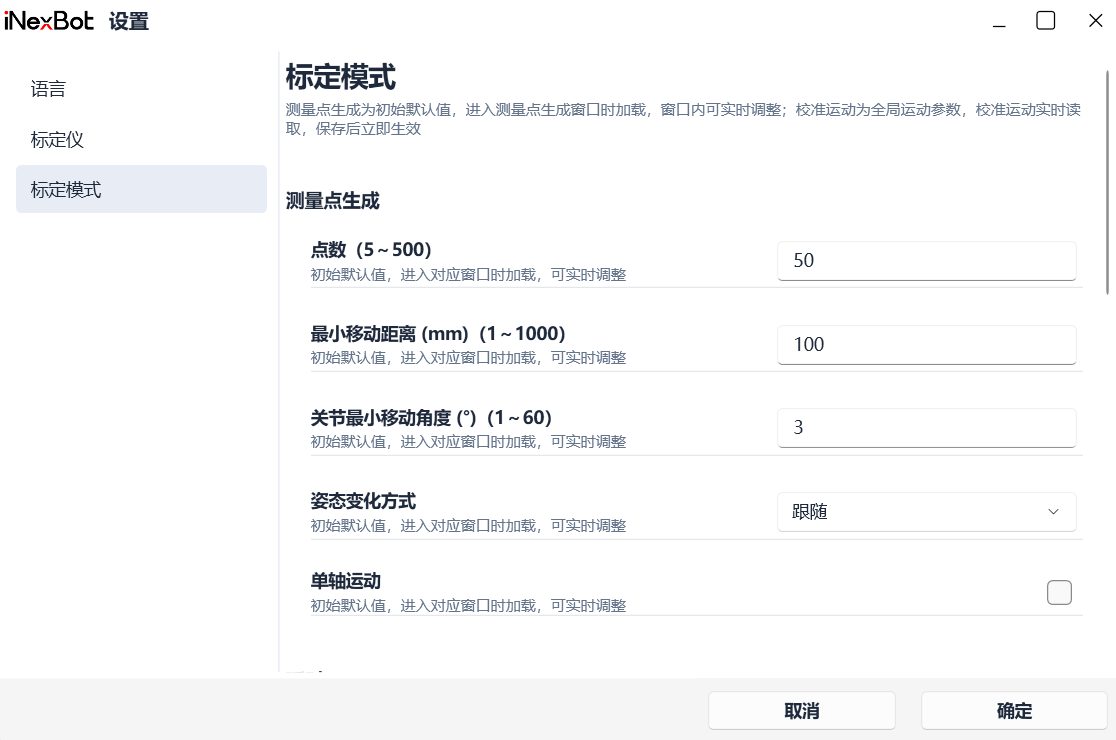The height and width of the screenshot is (740, 1116).
Task: Open the 姿态变化方式 dropdown showing 跟随
Action: point(927,512)
